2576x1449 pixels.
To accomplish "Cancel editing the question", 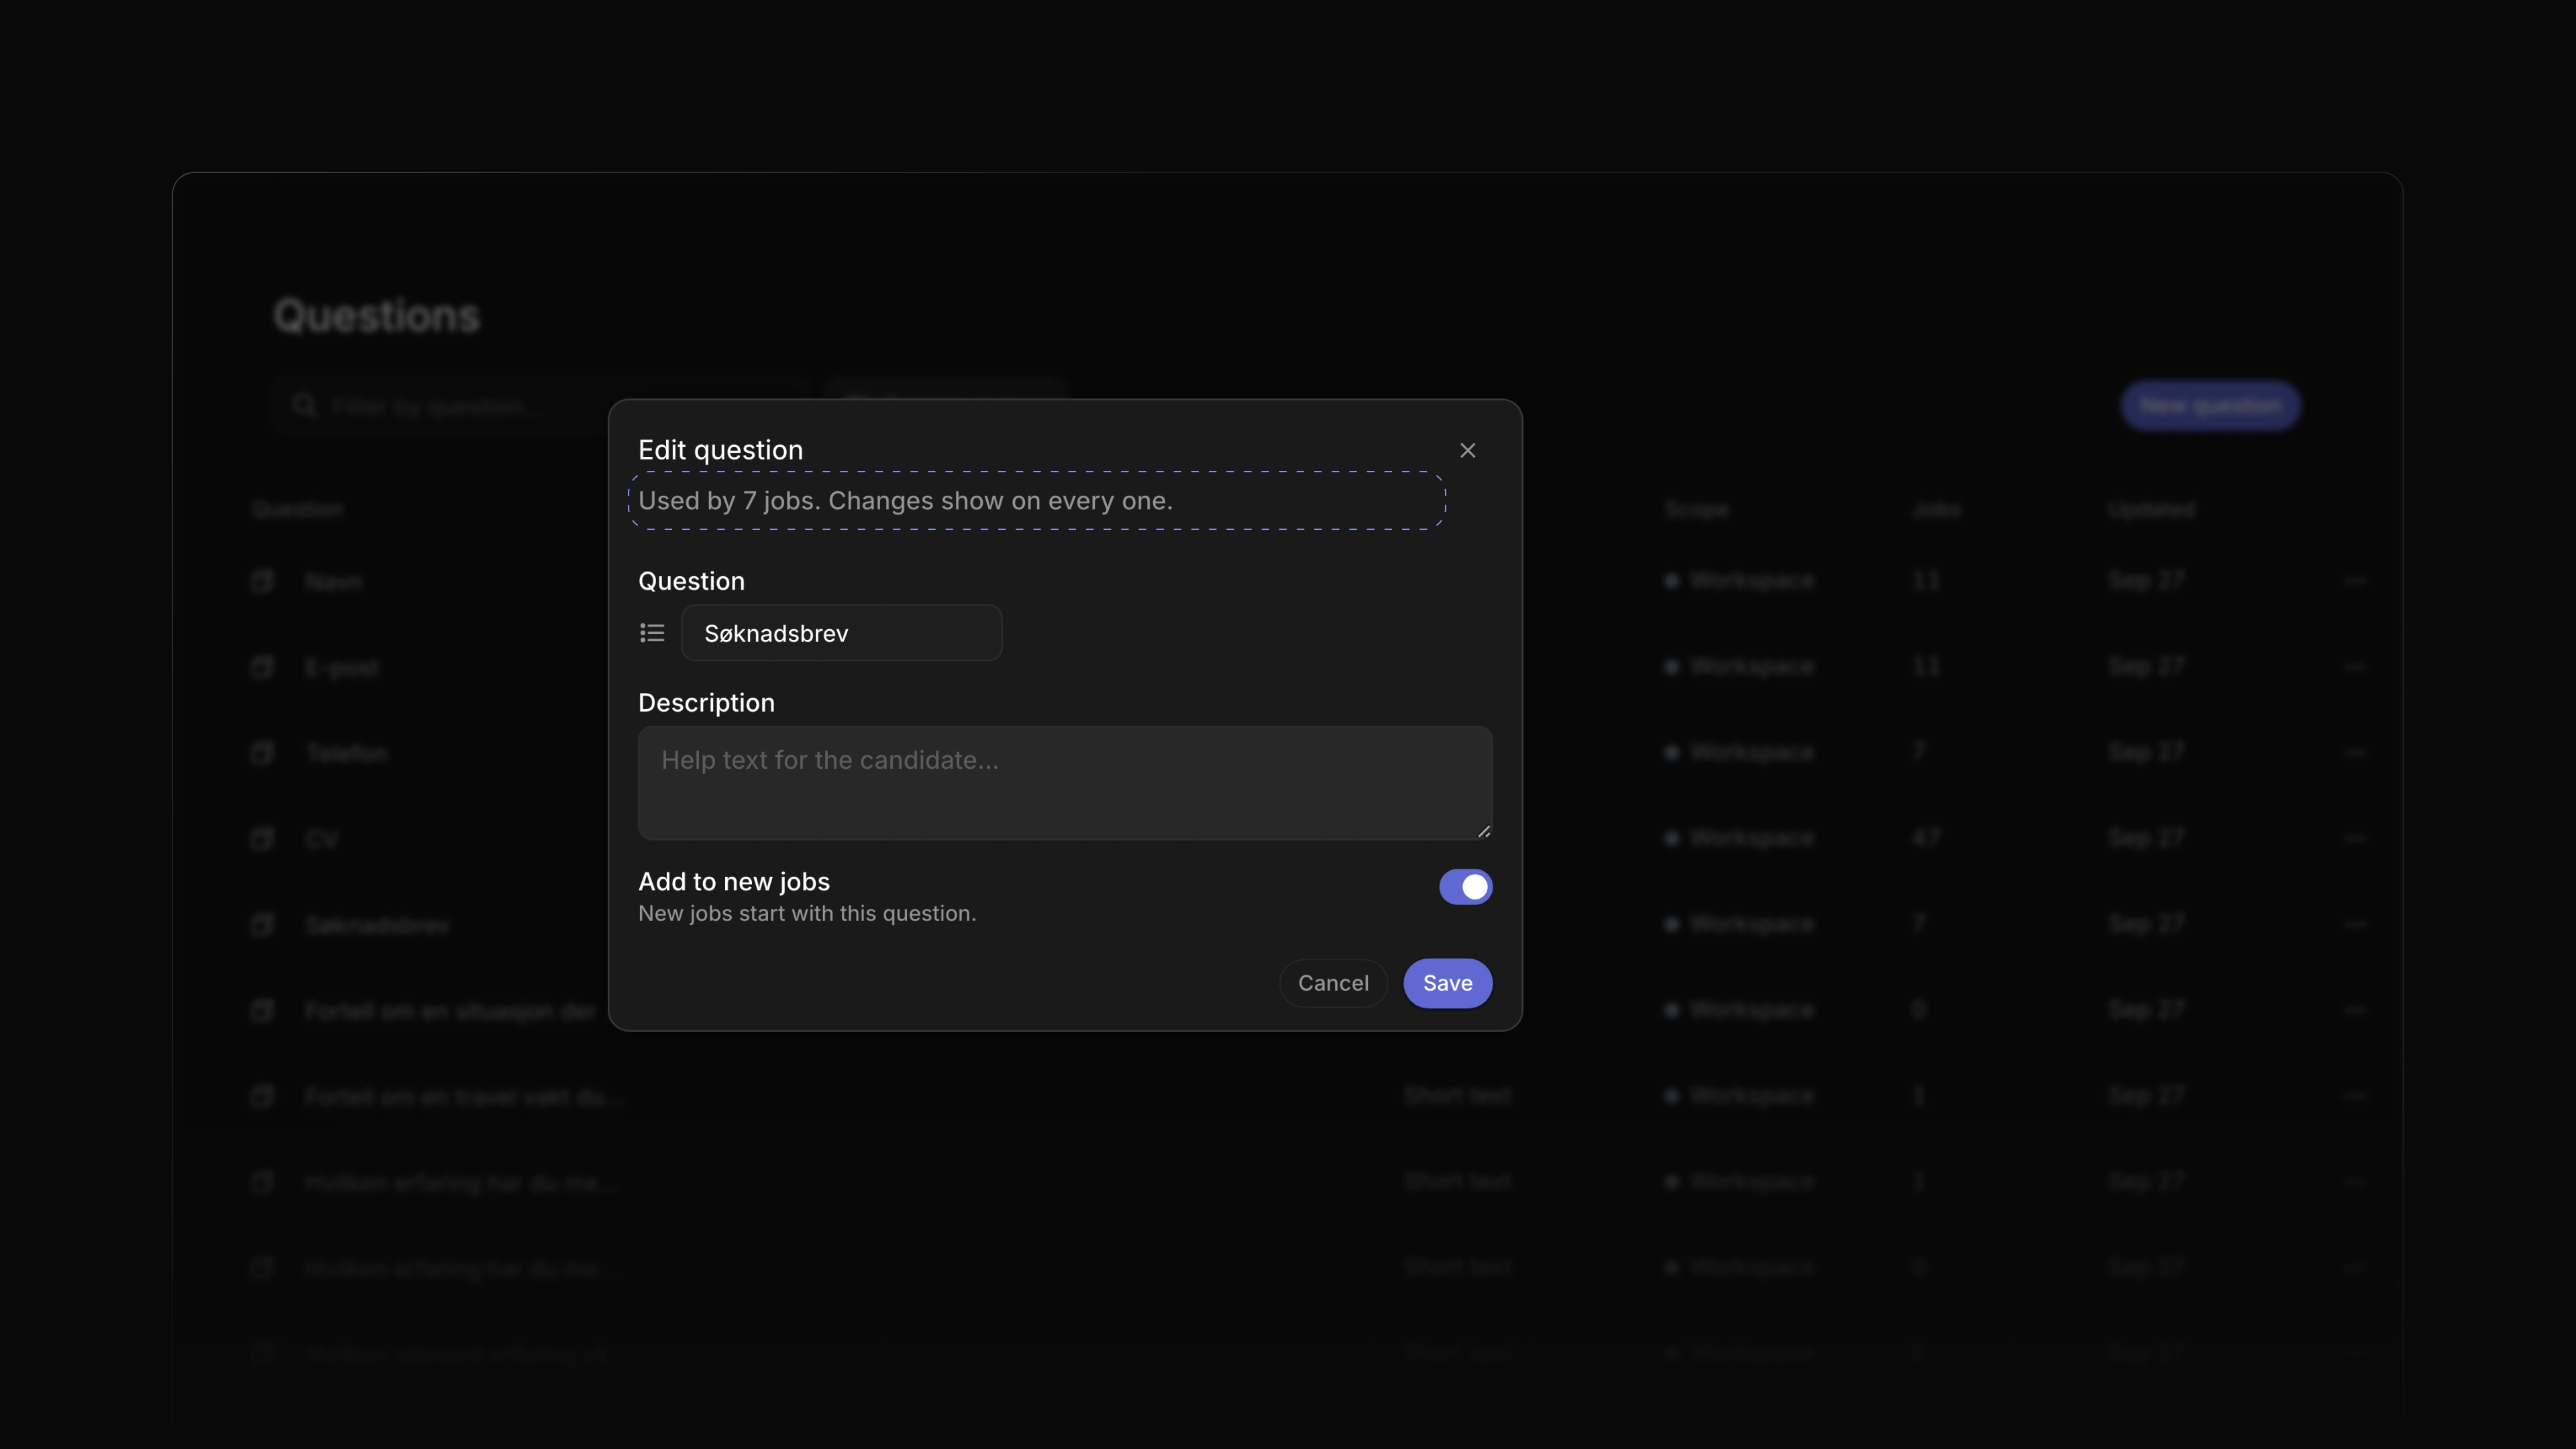I will click(1333, 983).
